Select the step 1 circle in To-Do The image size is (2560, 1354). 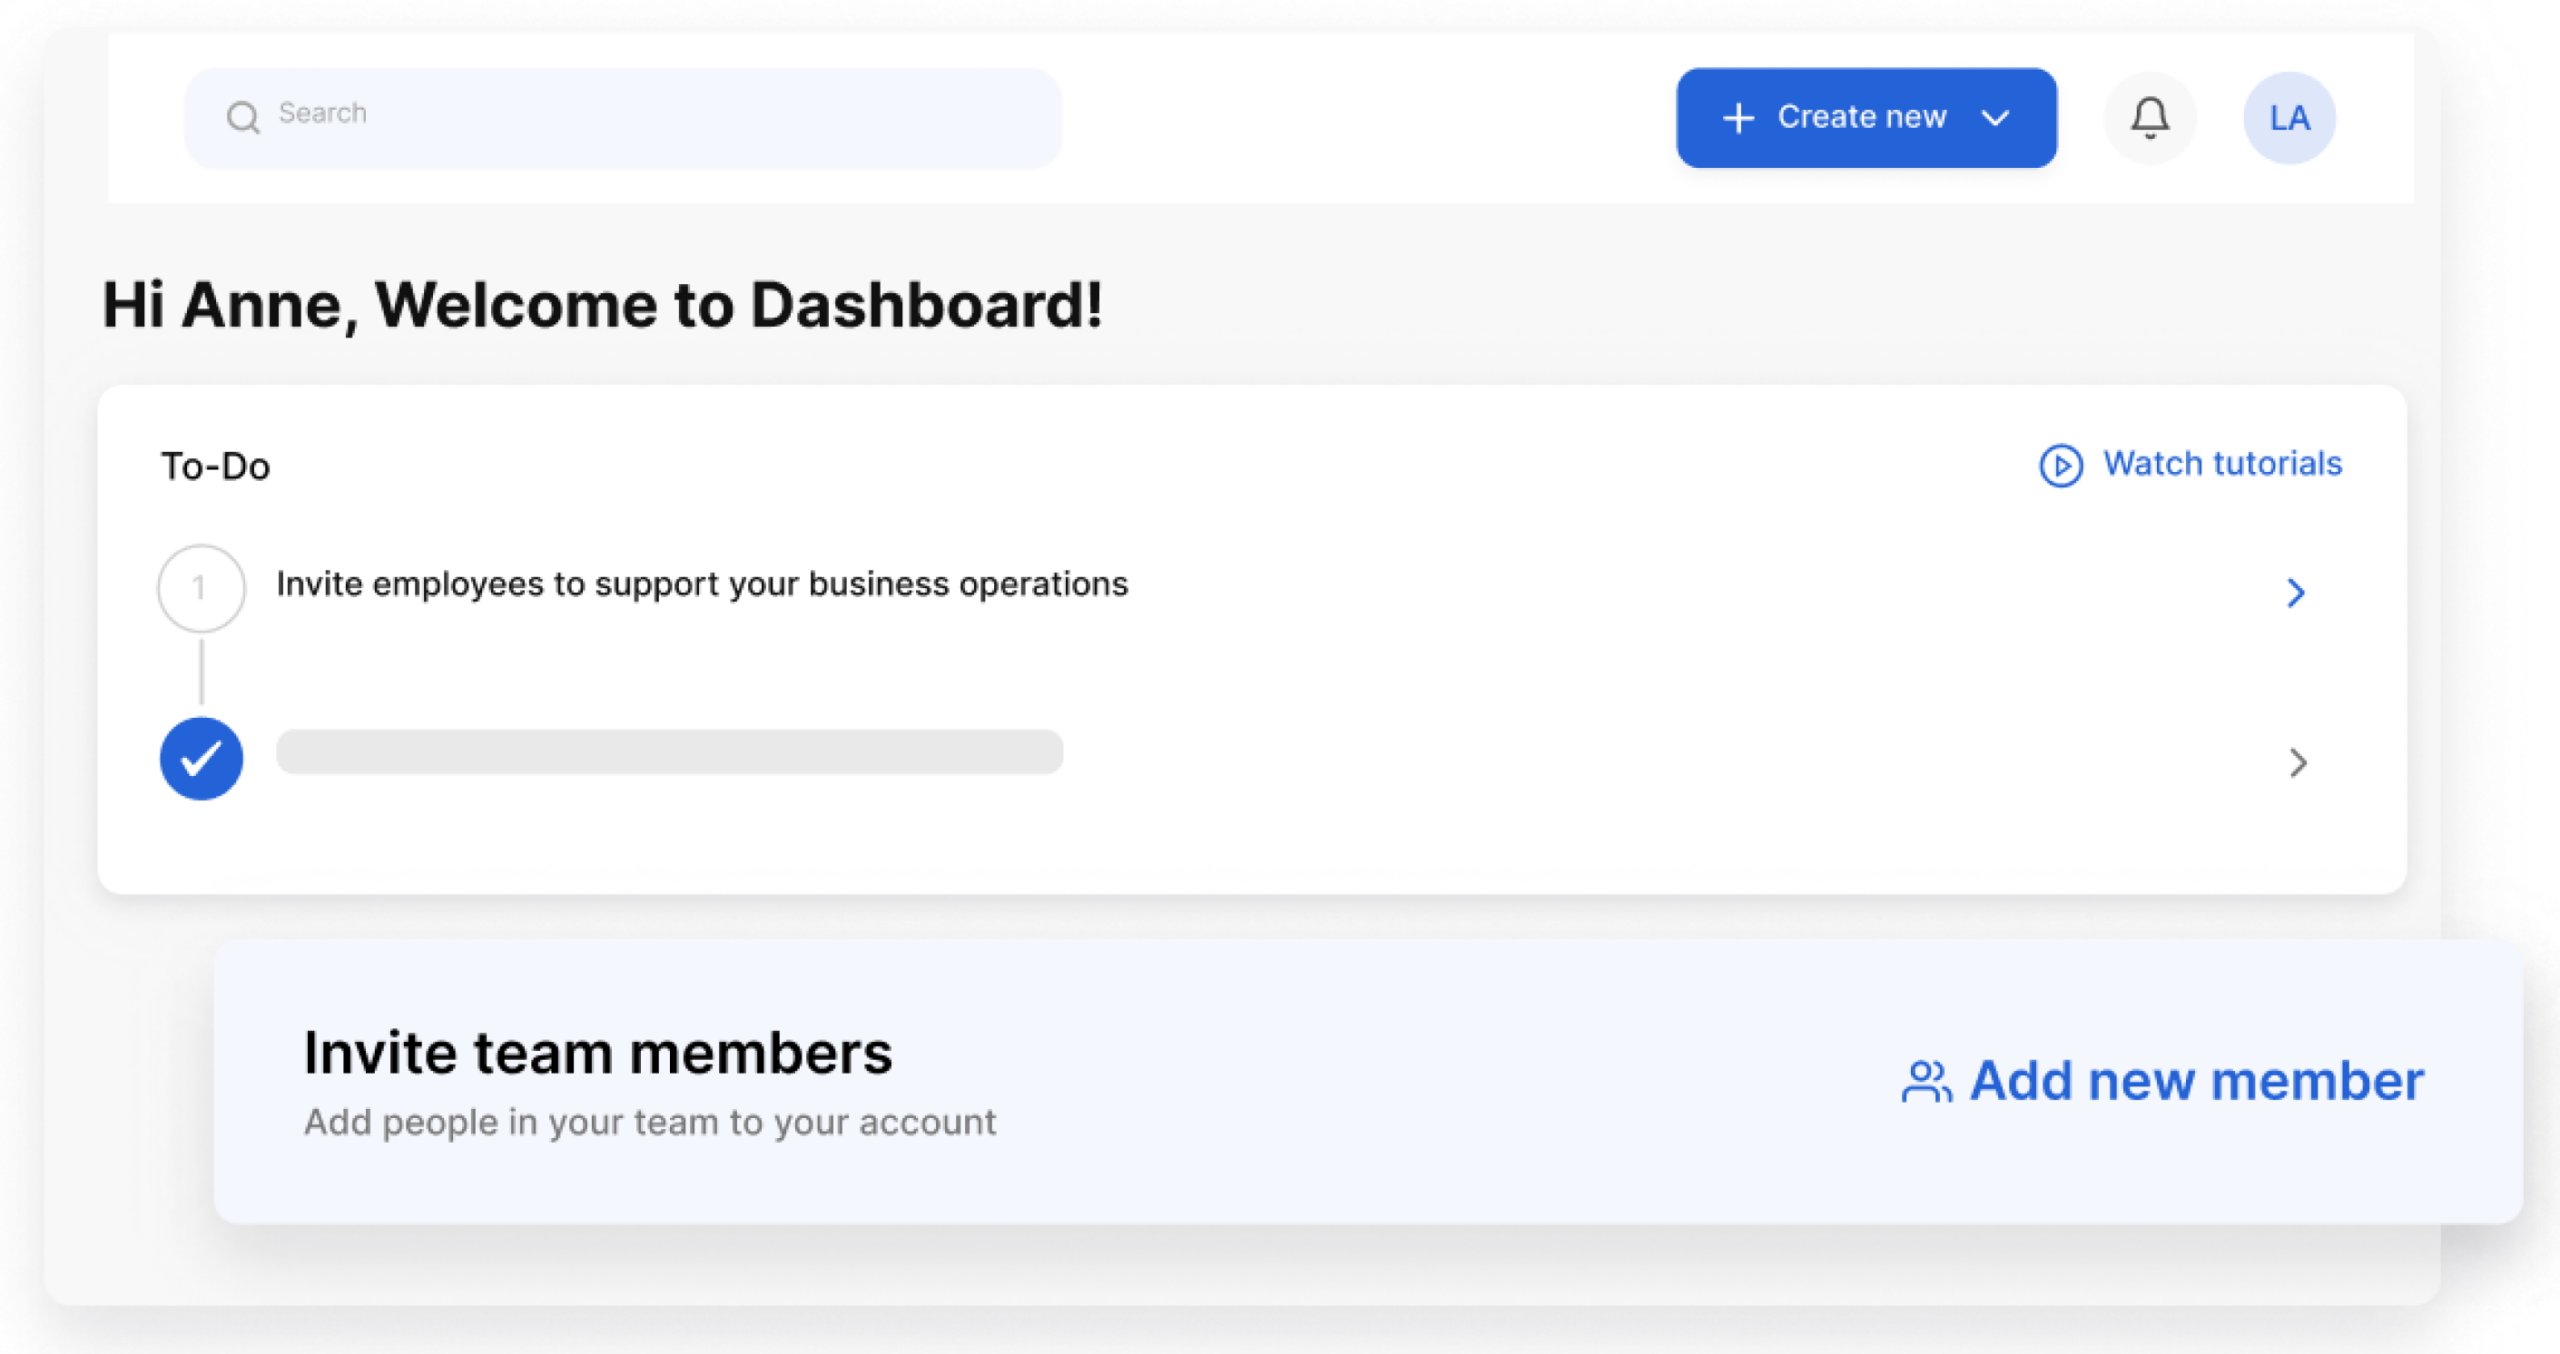point(201,588)
